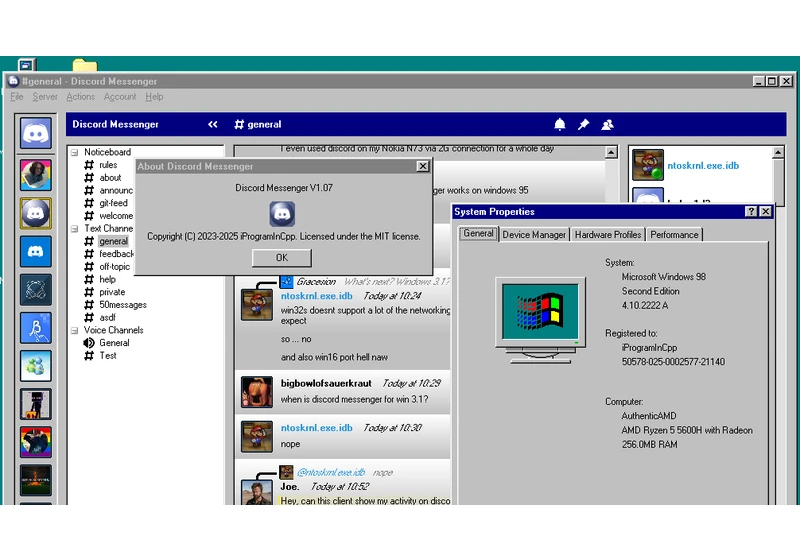Collapse the Text Channels category
The width and height of the screenshot is (800, 560).
tap(74, 228)
